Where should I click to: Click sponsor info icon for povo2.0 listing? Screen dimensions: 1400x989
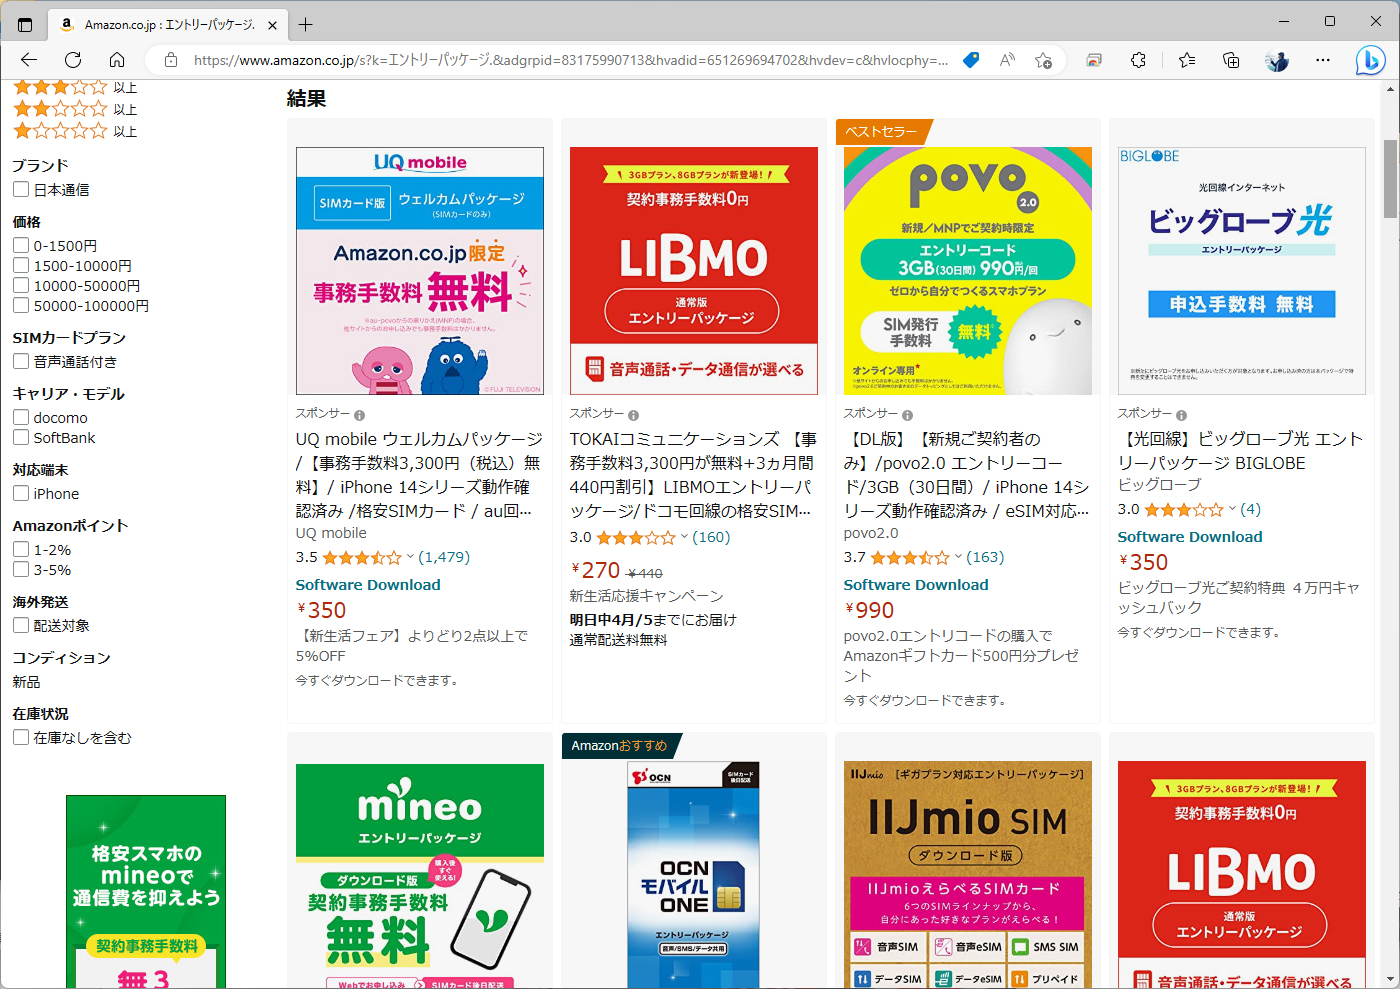click(x=907, y=415)
